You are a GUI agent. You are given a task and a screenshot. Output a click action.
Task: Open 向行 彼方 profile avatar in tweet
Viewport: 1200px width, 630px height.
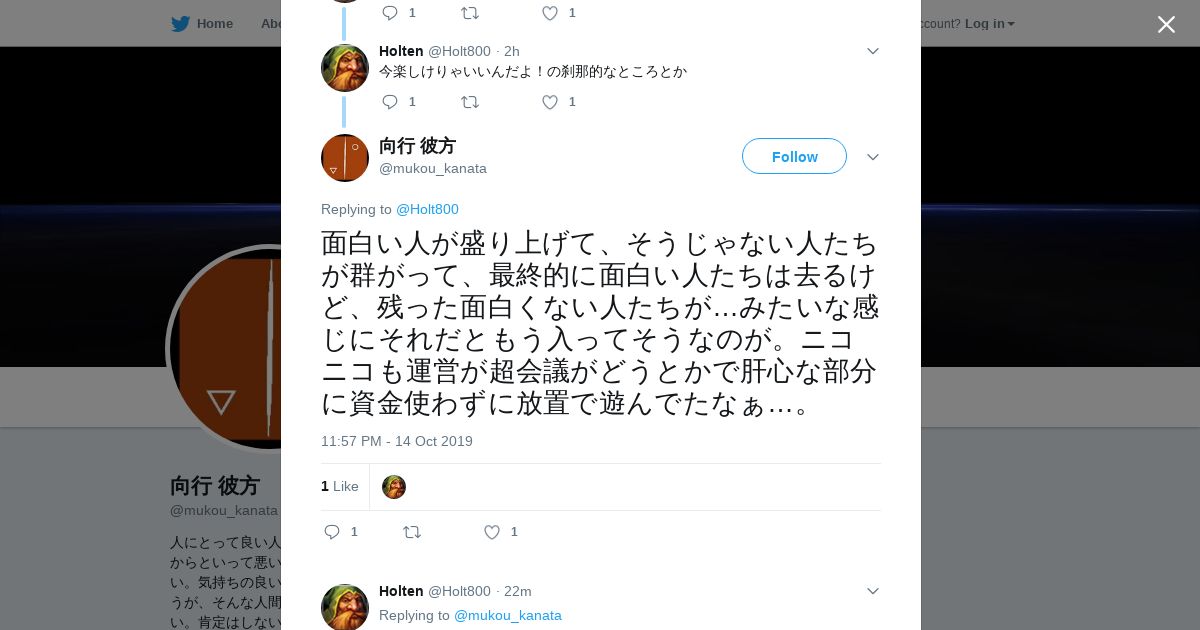point(345,158)
